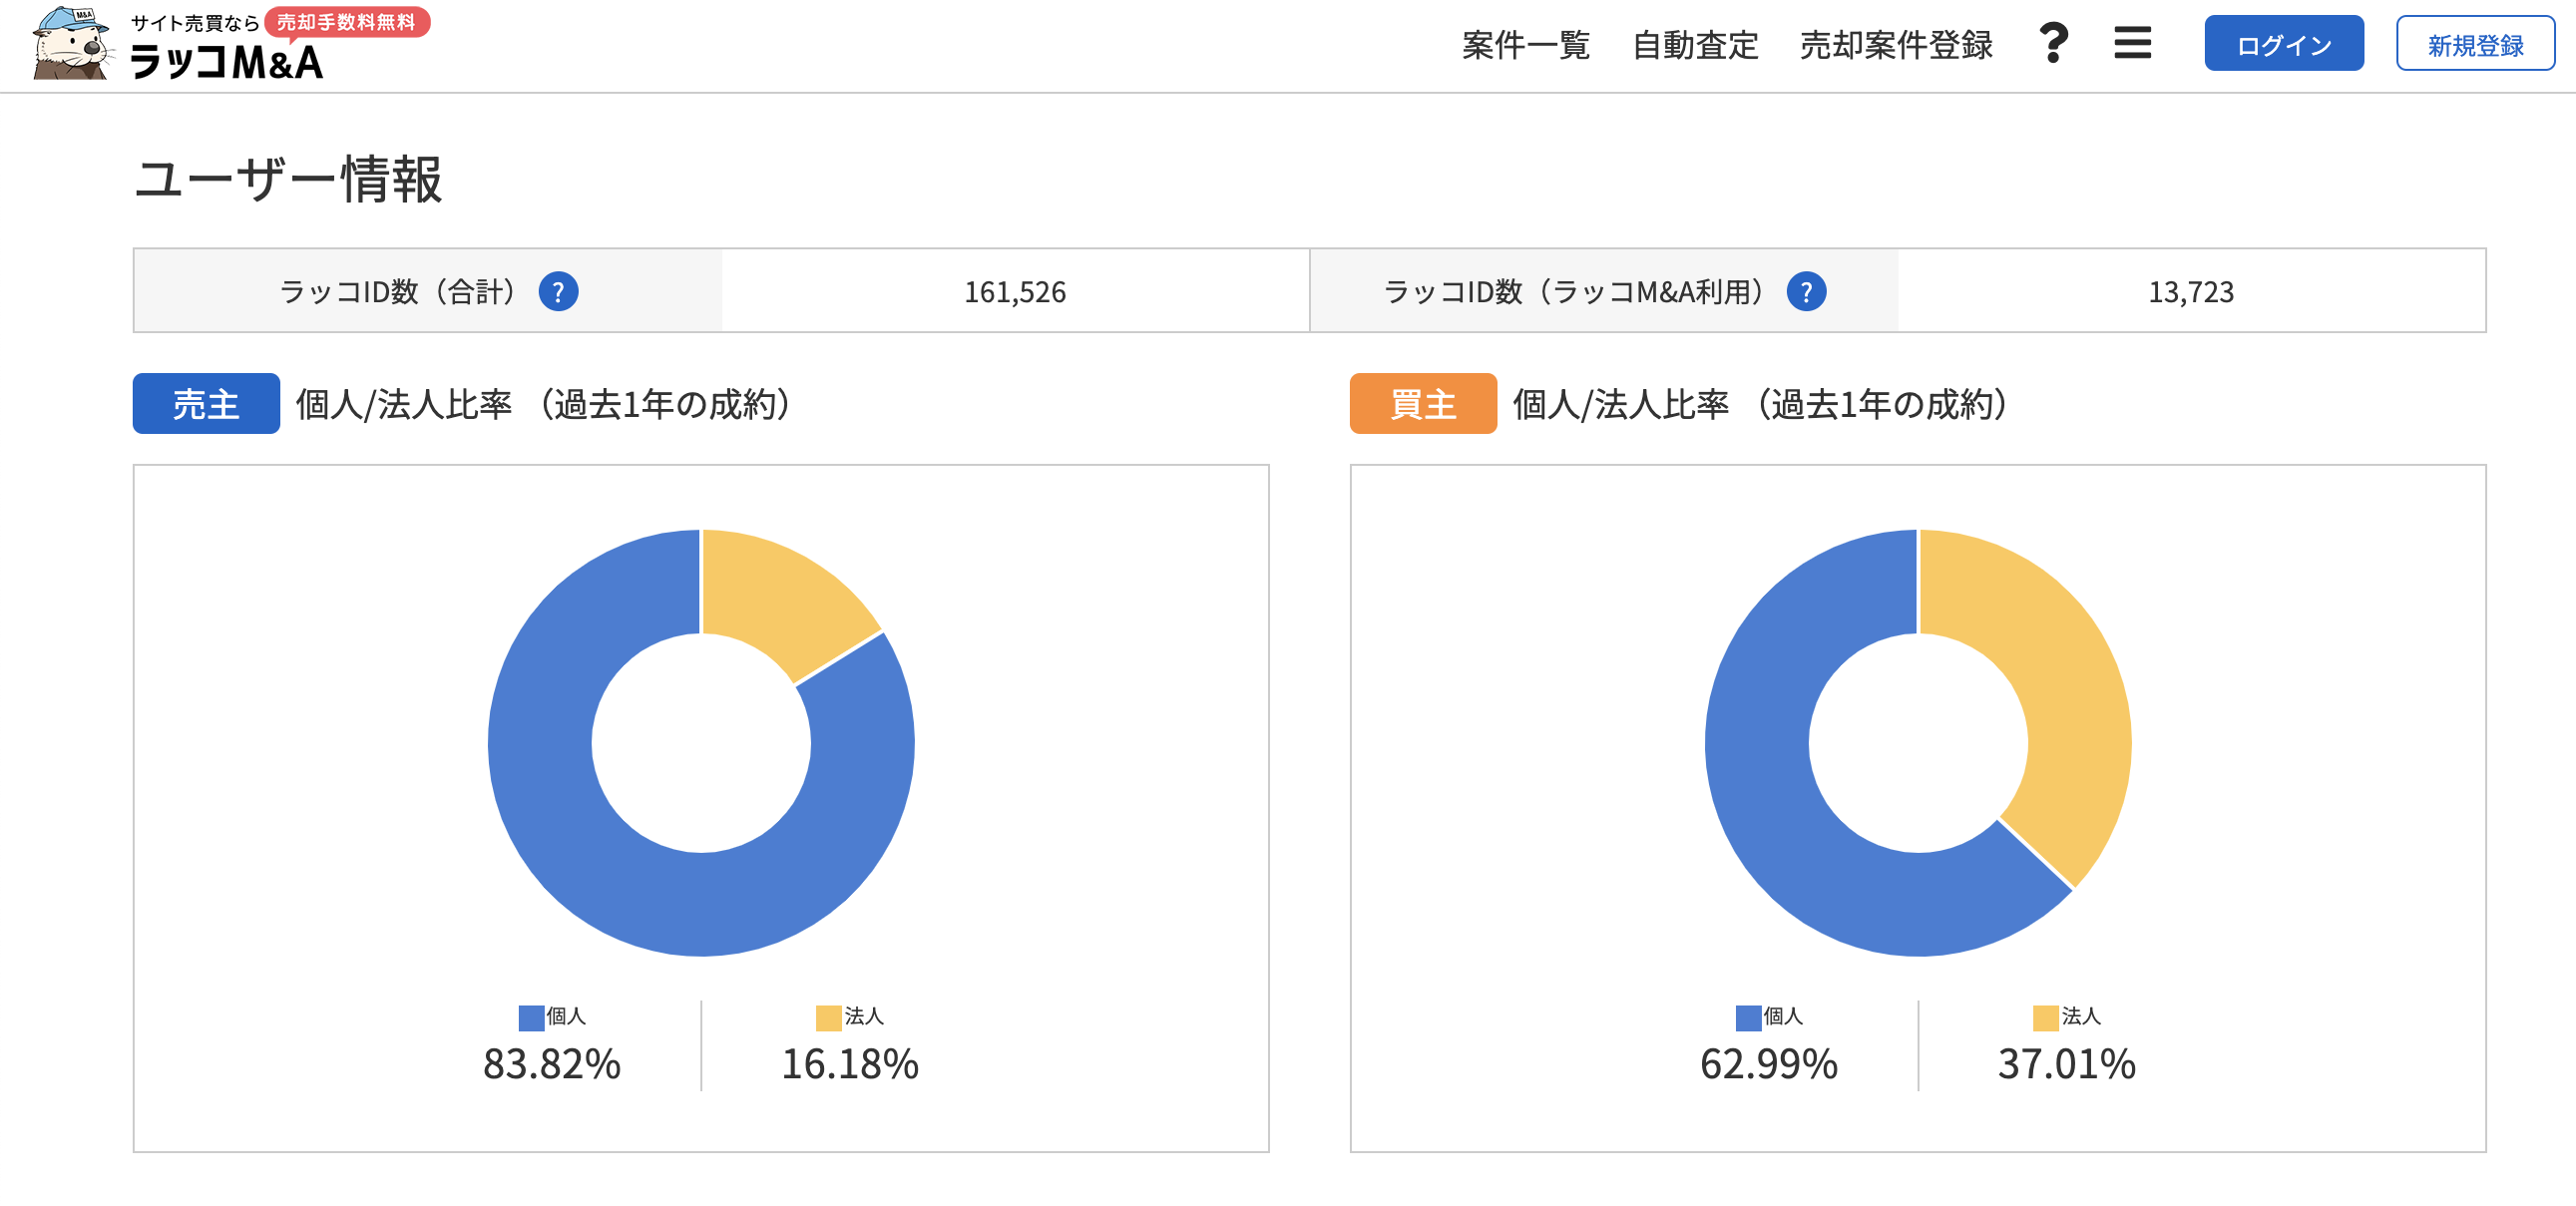Toggle 個人 legend swatch in seller chart
Viewport: 2576px width, 1206px height.
click(x=531, y=1017)
